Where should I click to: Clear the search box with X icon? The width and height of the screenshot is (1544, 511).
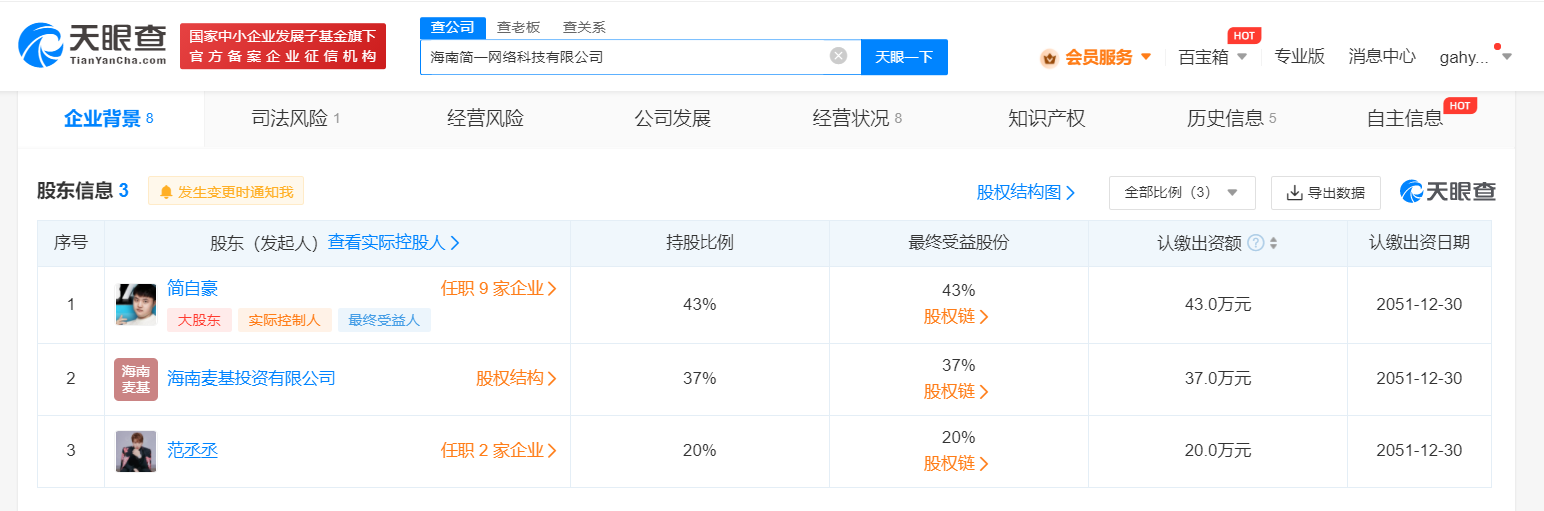[x=838, y=56]
